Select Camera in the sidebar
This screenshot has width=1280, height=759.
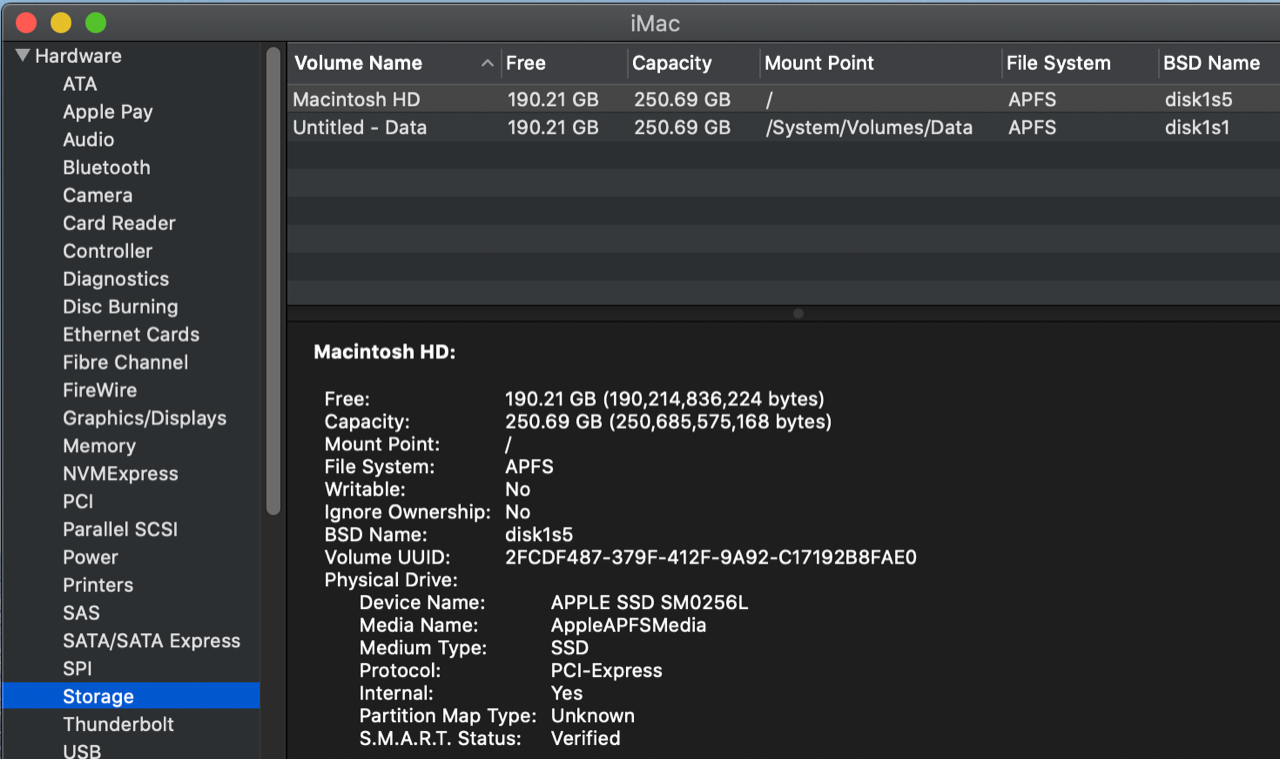tap(97, 196)
